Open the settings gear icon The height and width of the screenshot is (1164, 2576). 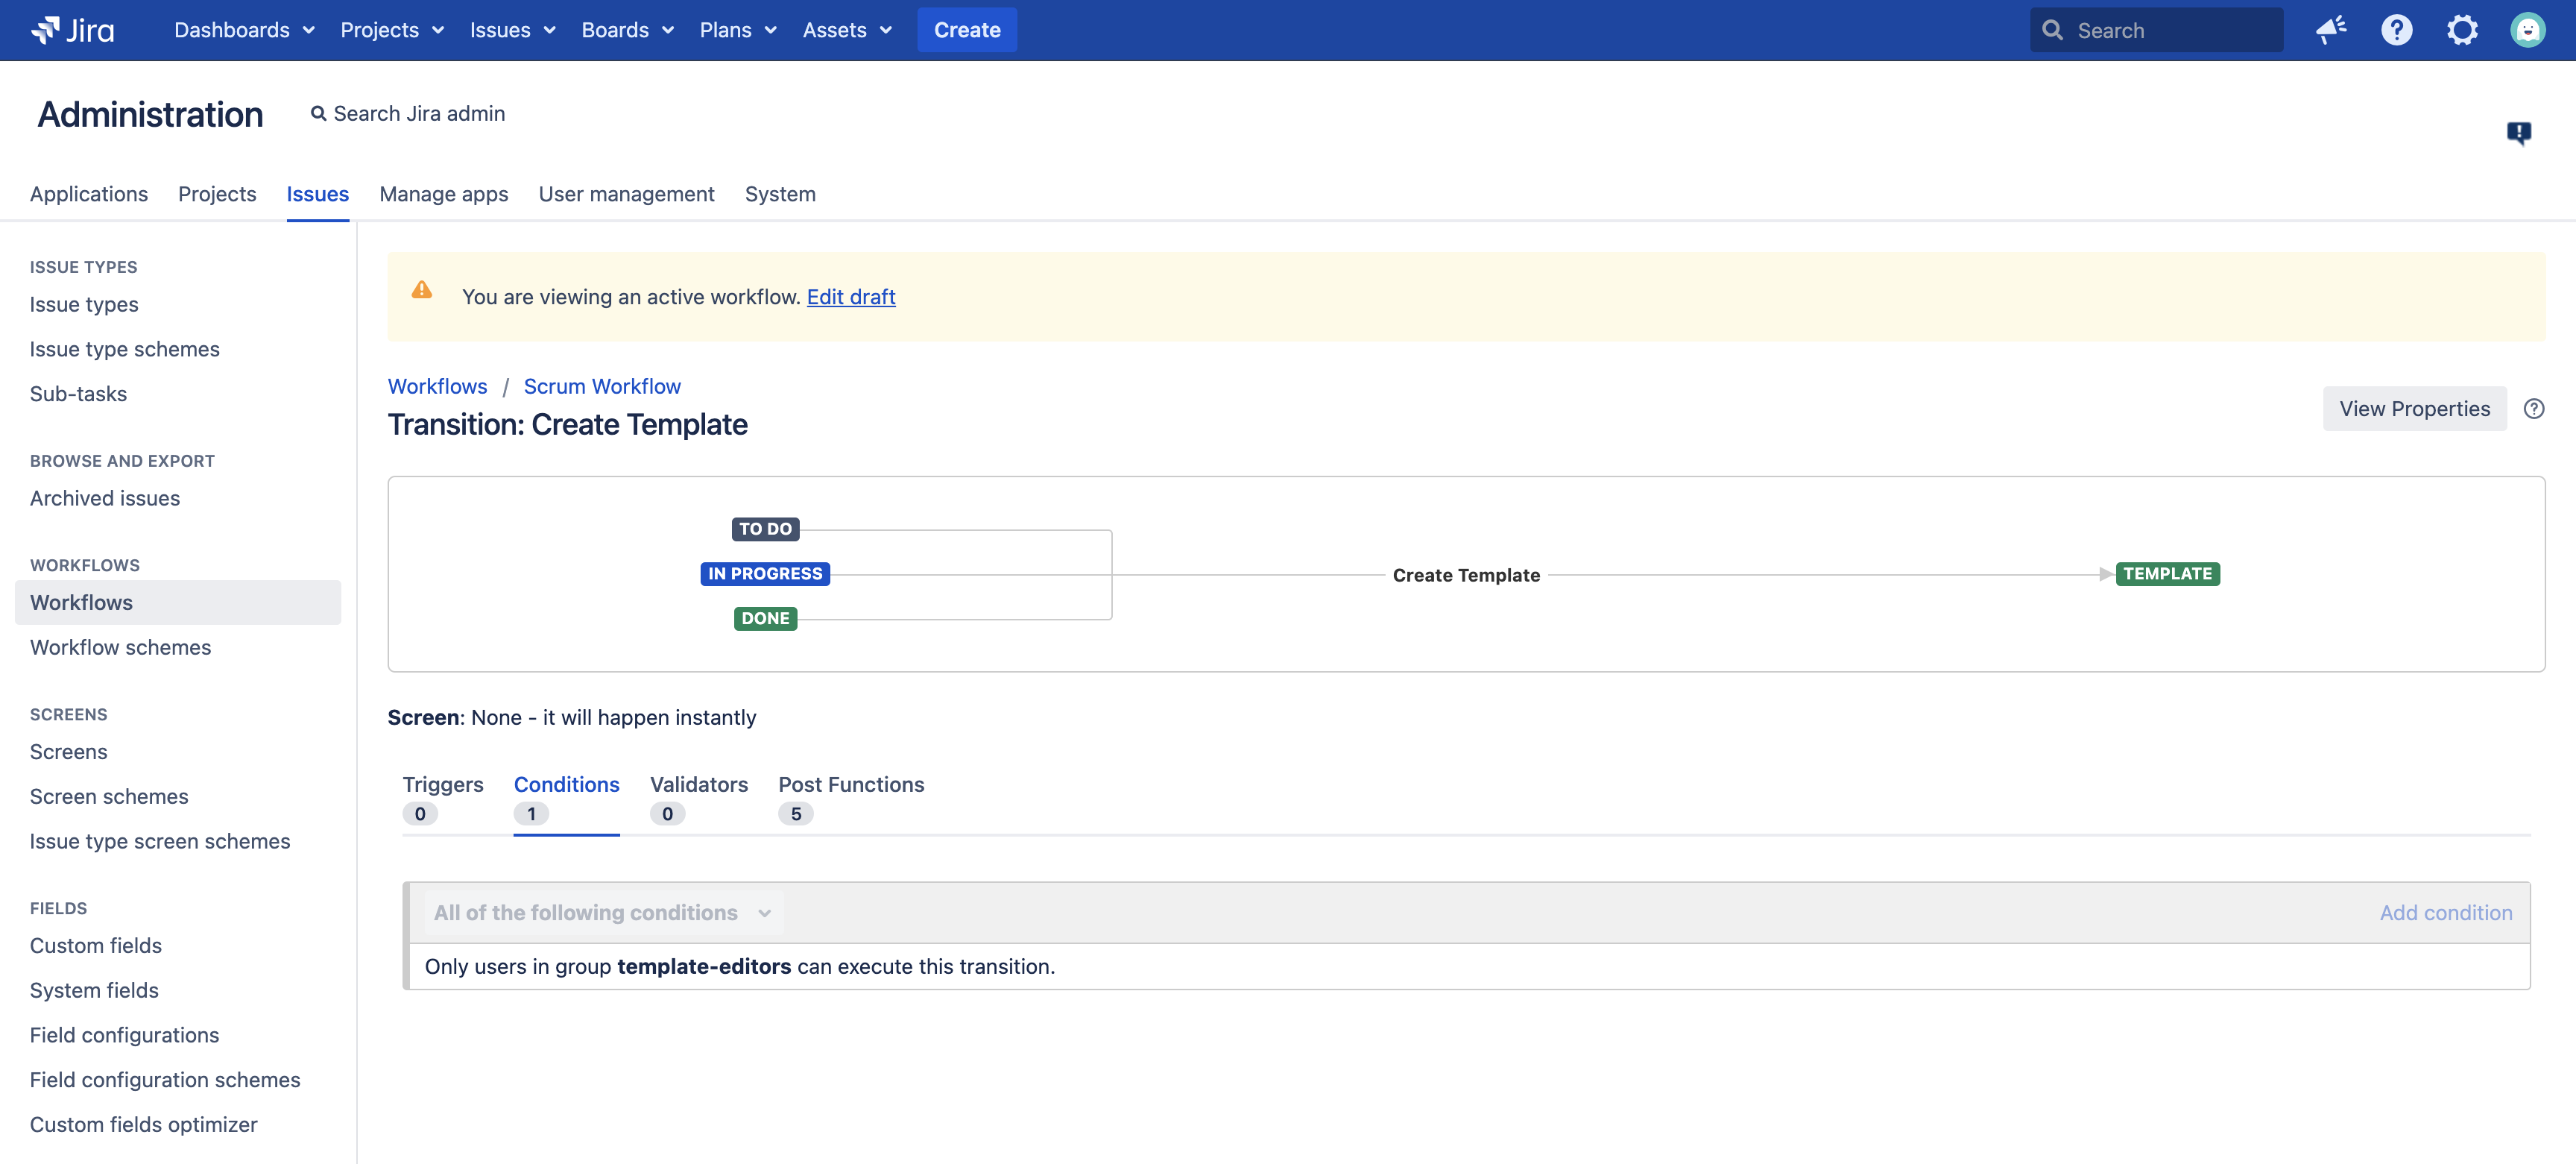click(x=2461, y=30)
